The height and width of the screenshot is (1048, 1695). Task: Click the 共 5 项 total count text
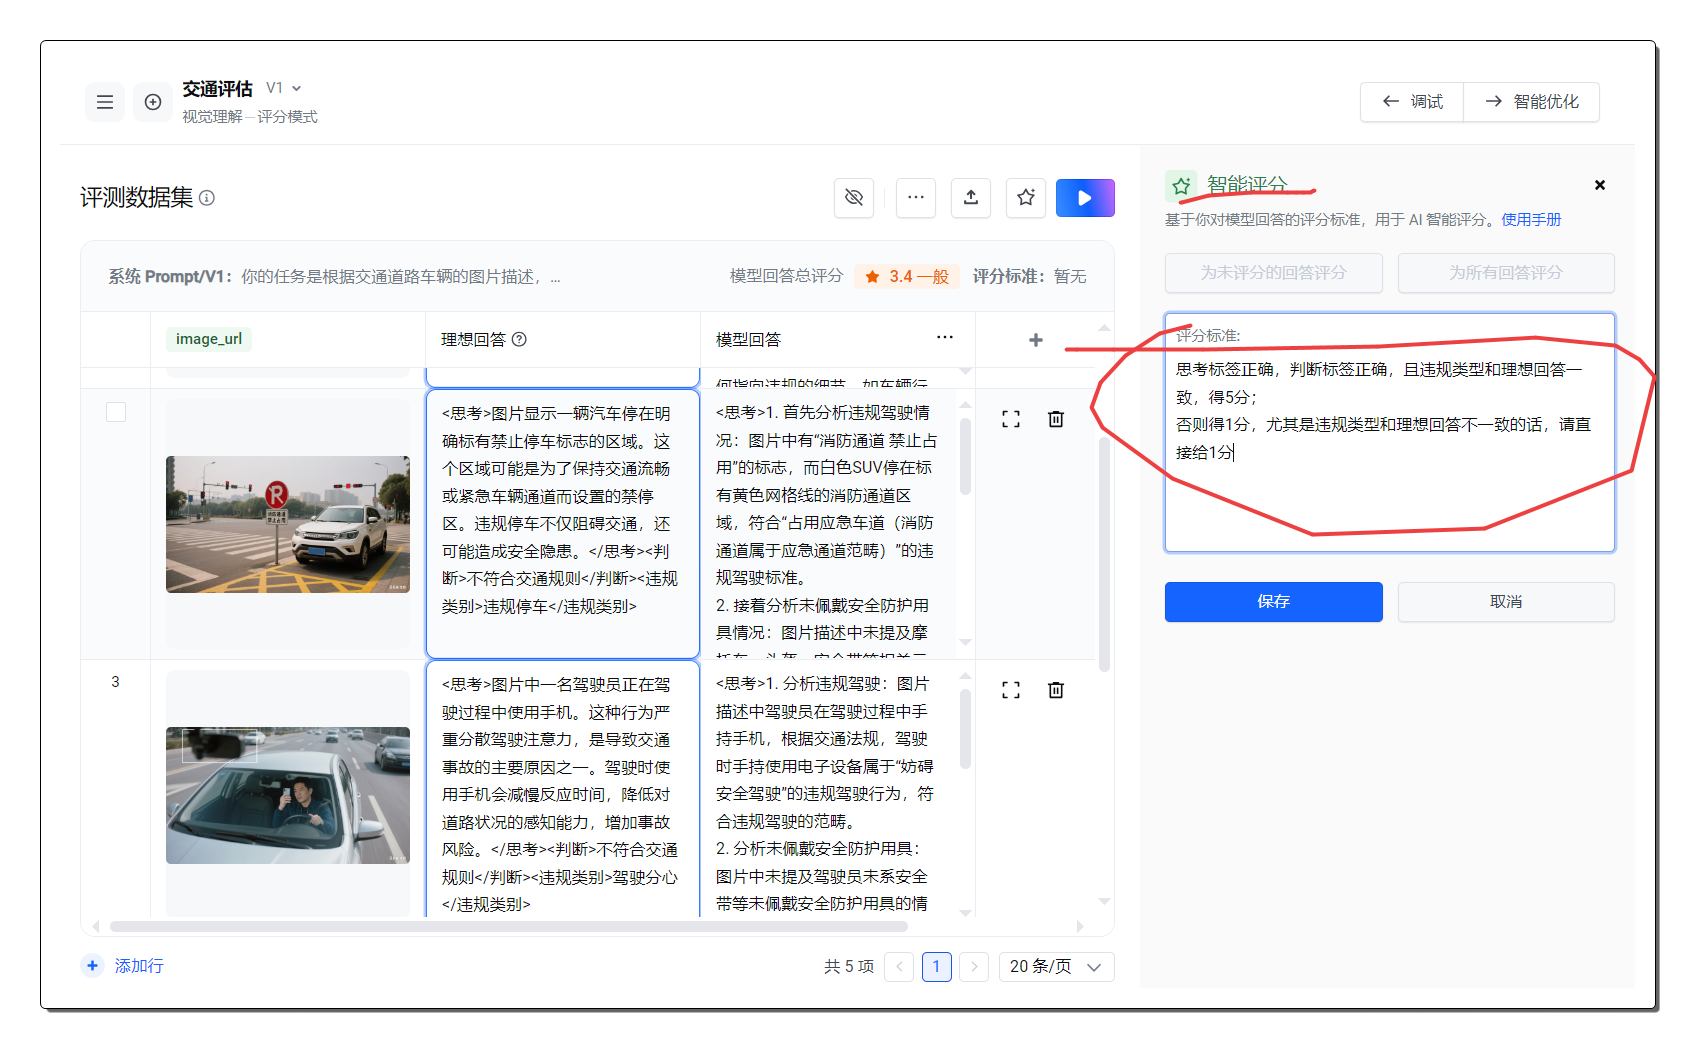[849, 966]
